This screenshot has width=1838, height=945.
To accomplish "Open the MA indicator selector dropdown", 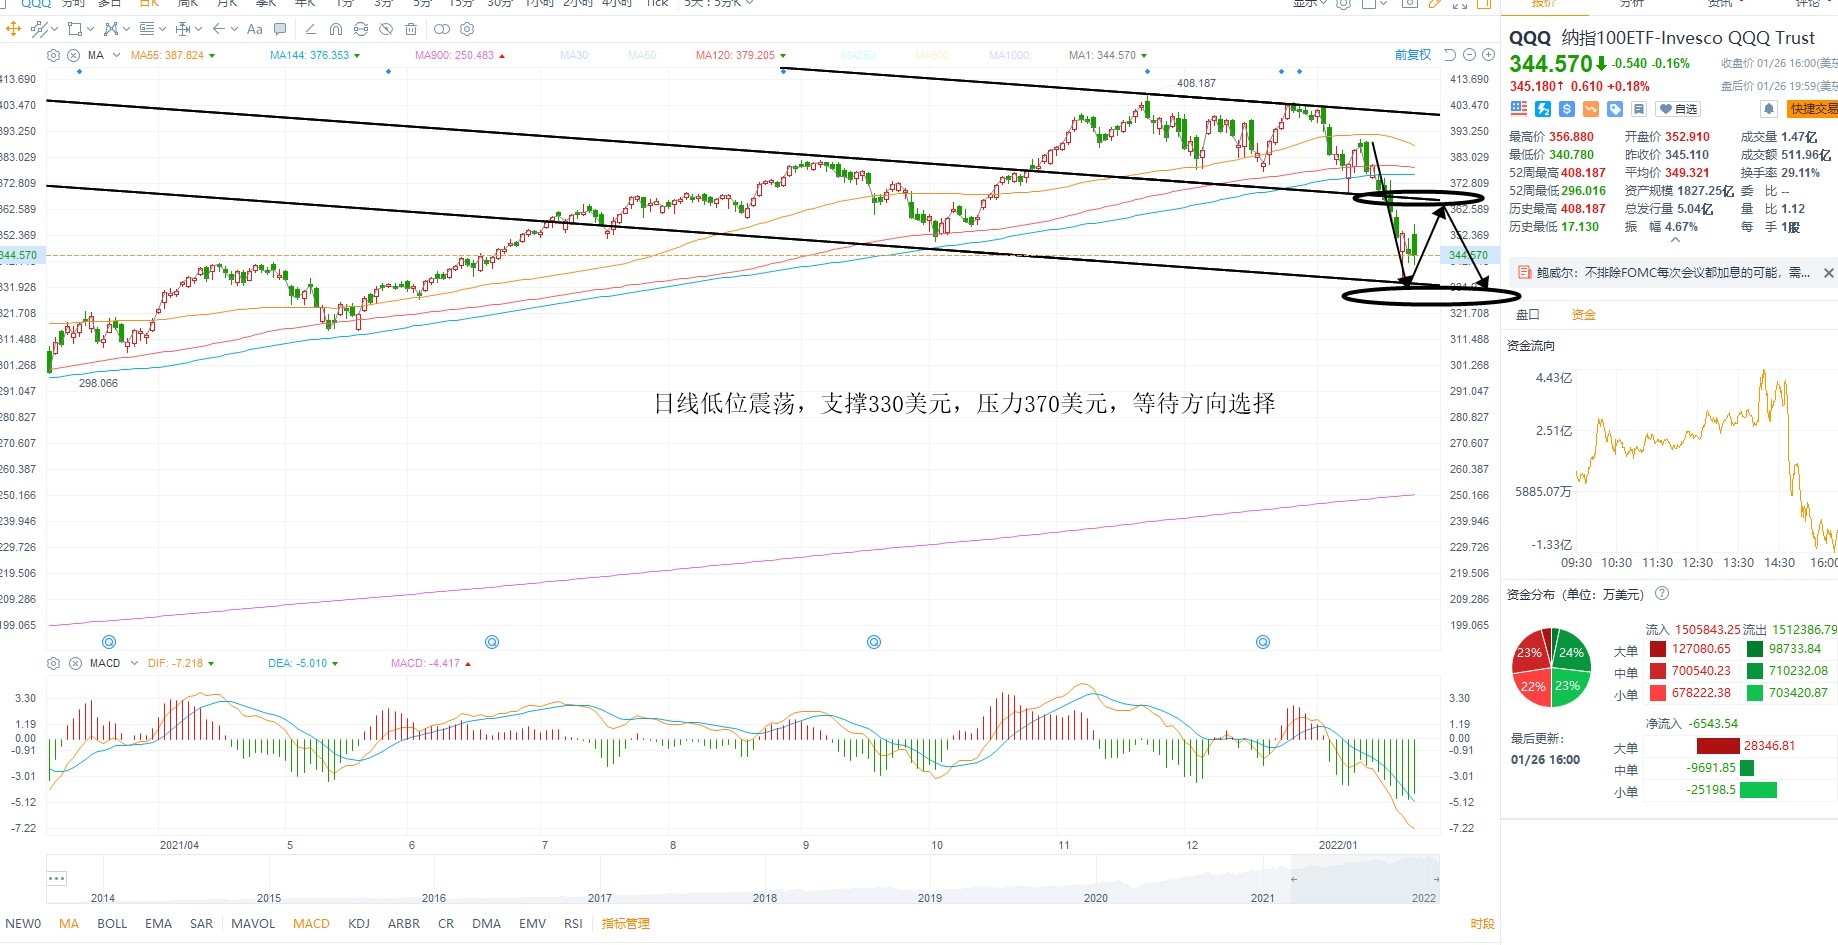I will tap(117, 55).
